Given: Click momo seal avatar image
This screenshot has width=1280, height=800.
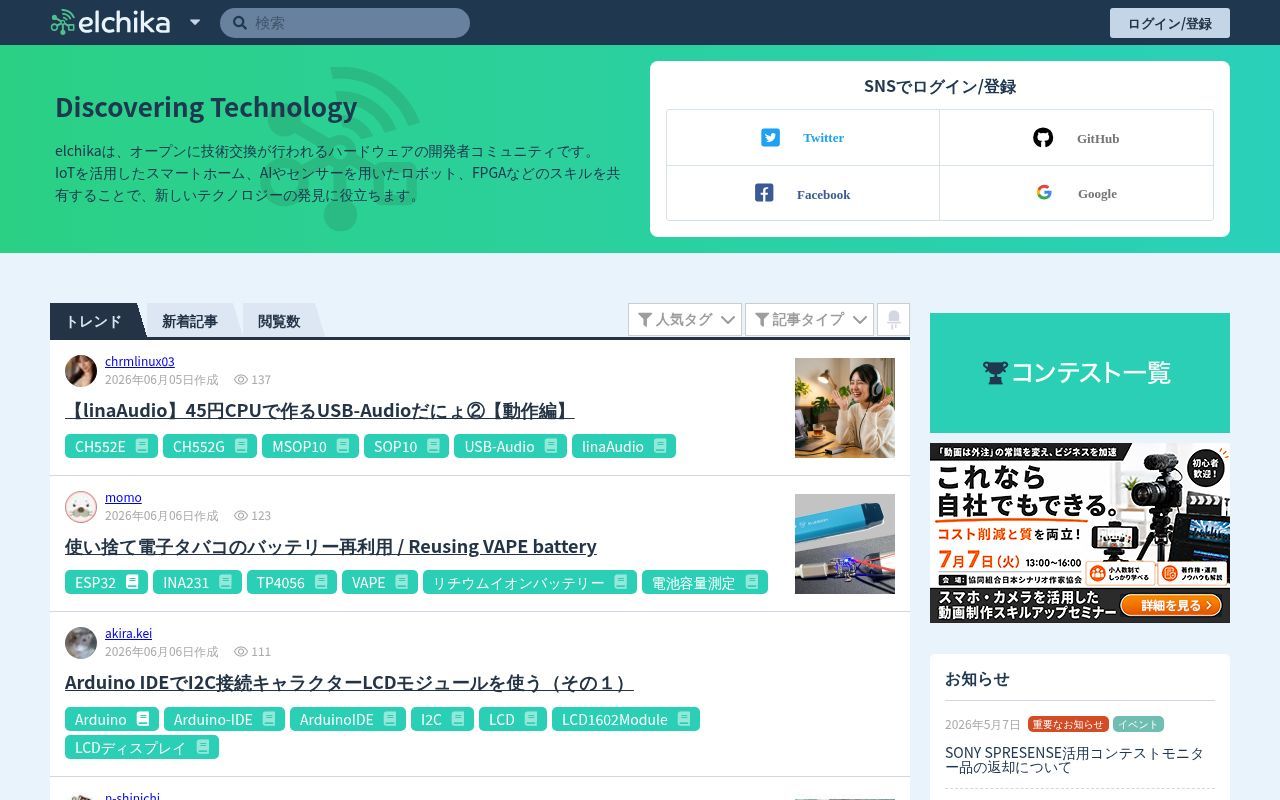Looking at the screenshot, I should click(81, 506).
